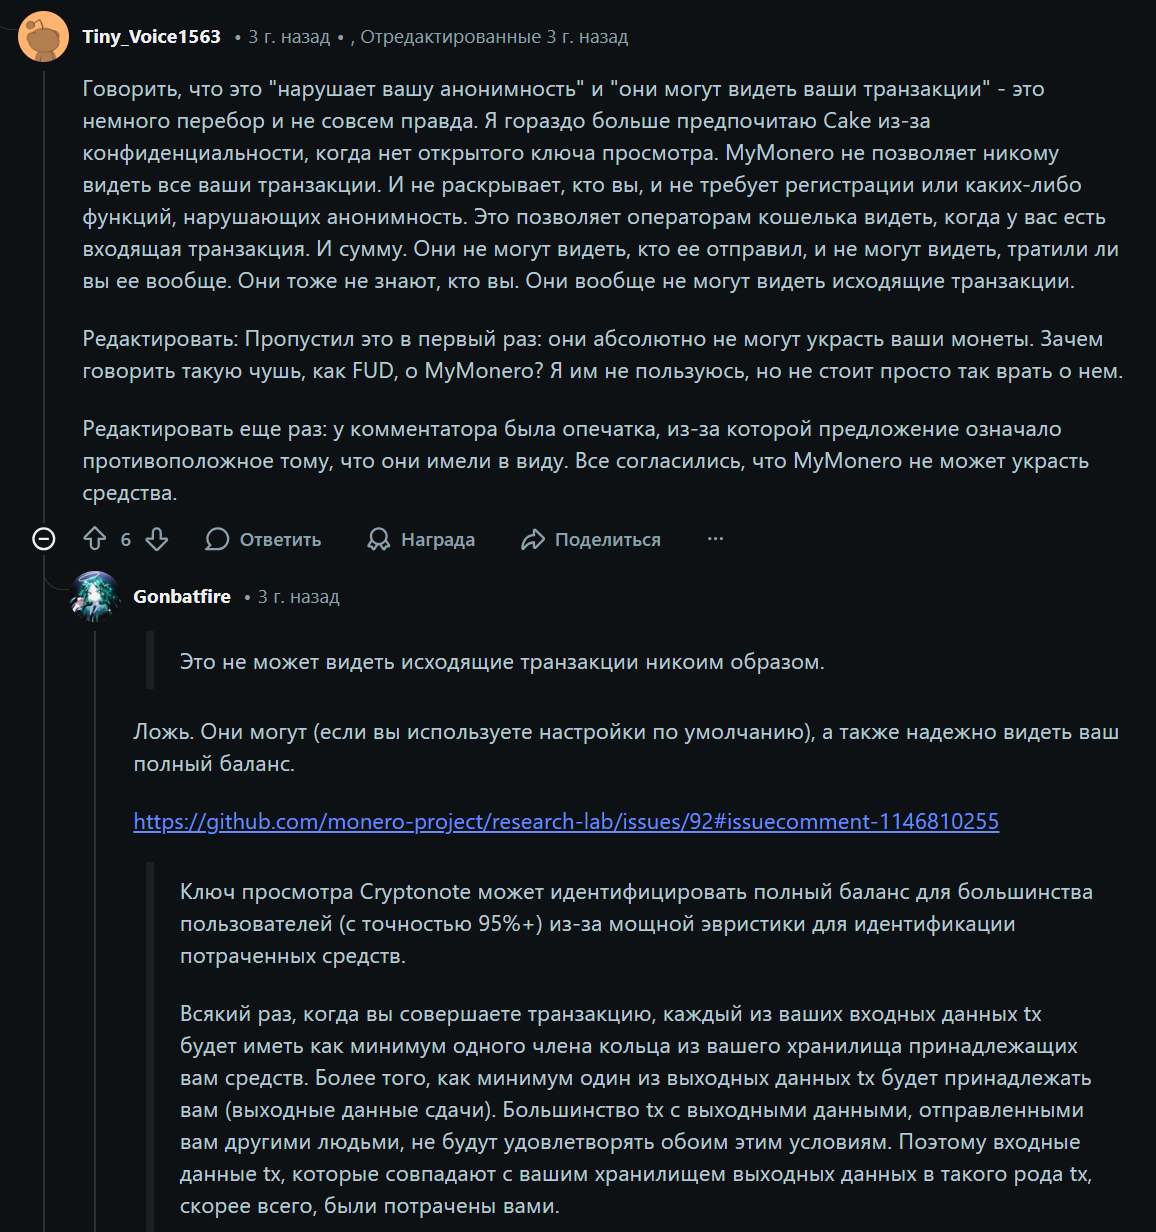Click thread line under Tiny_Voice1563 avatar

tap(44, 300)
